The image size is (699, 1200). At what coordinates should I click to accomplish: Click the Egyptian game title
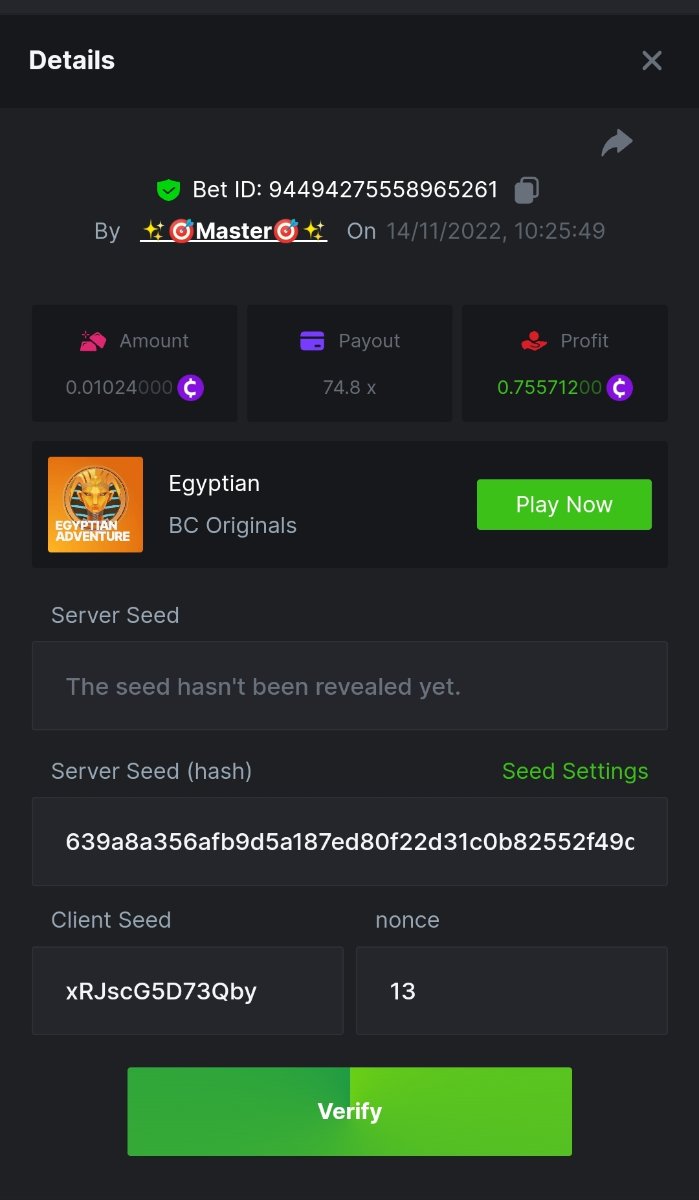tap(214, 483)
